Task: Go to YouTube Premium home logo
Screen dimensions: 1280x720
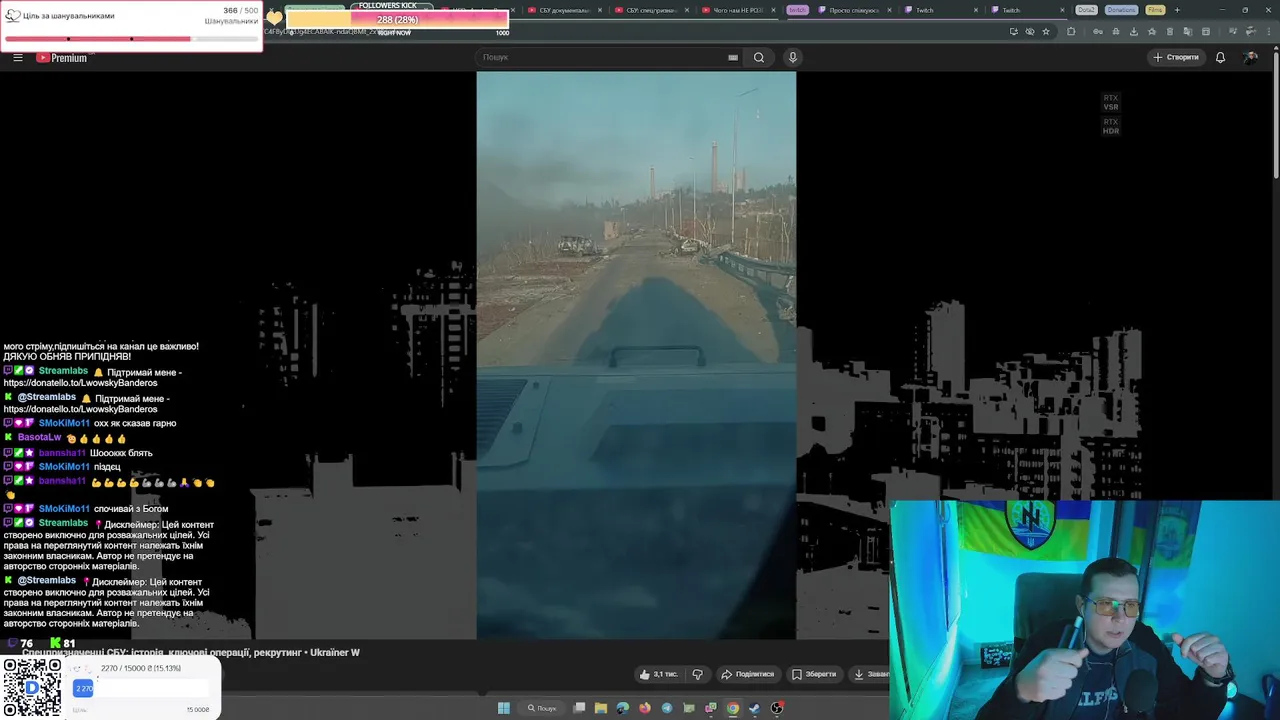Action: tap(62, 57)
